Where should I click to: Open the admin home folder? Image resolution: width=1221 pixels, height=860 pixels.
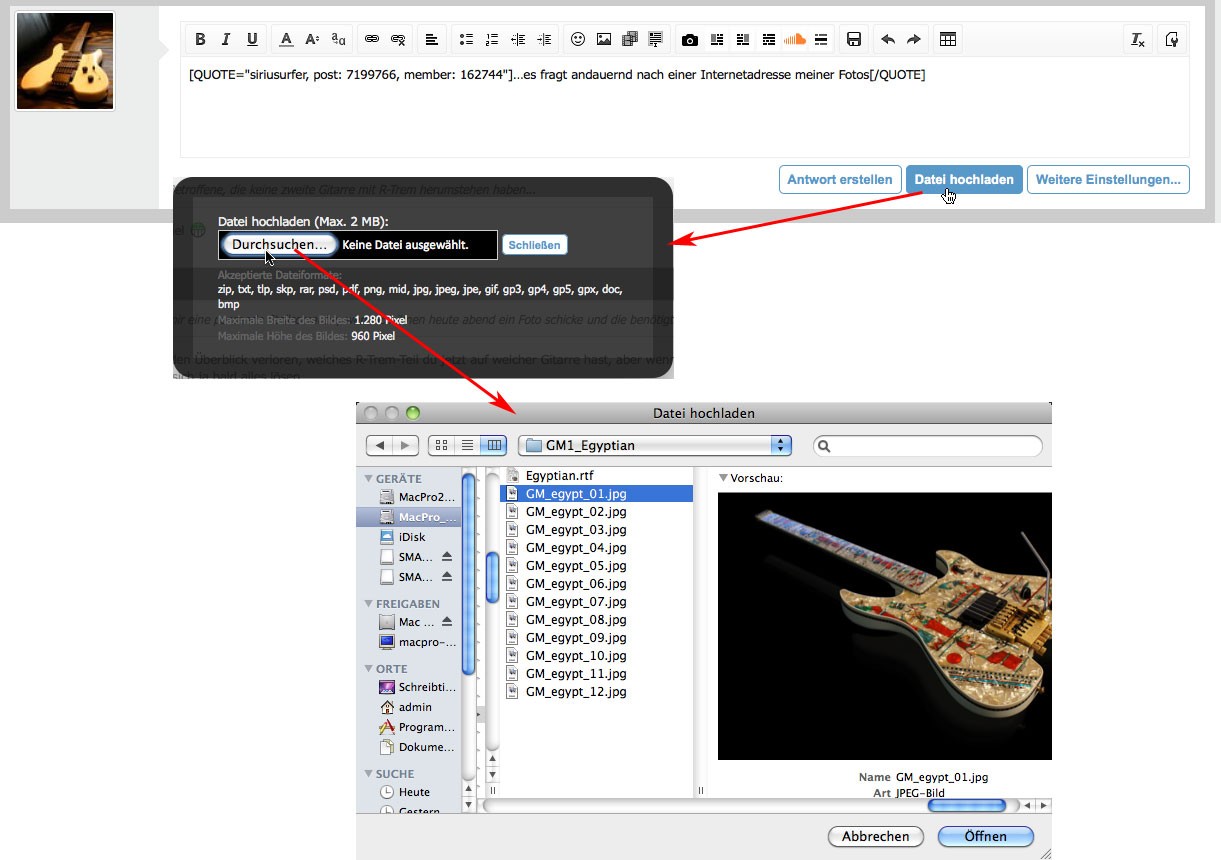tap(408, 707)
